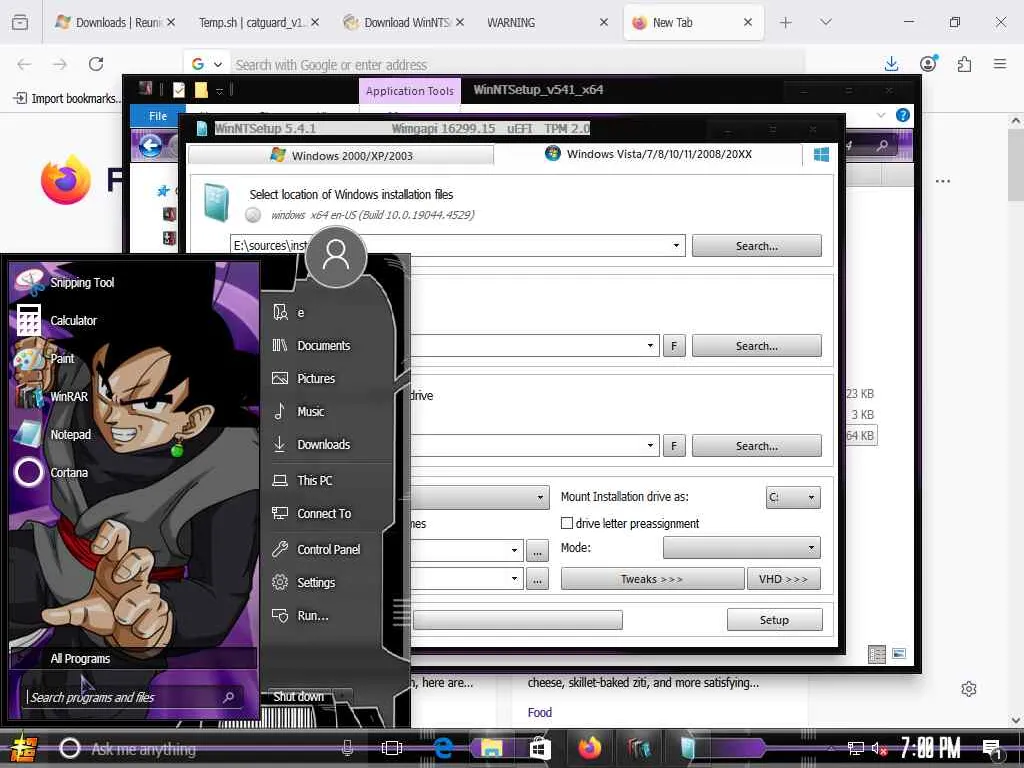
Task: Open Paint in the Start menu
Action: pyautogui.click(x=46, y=359)
